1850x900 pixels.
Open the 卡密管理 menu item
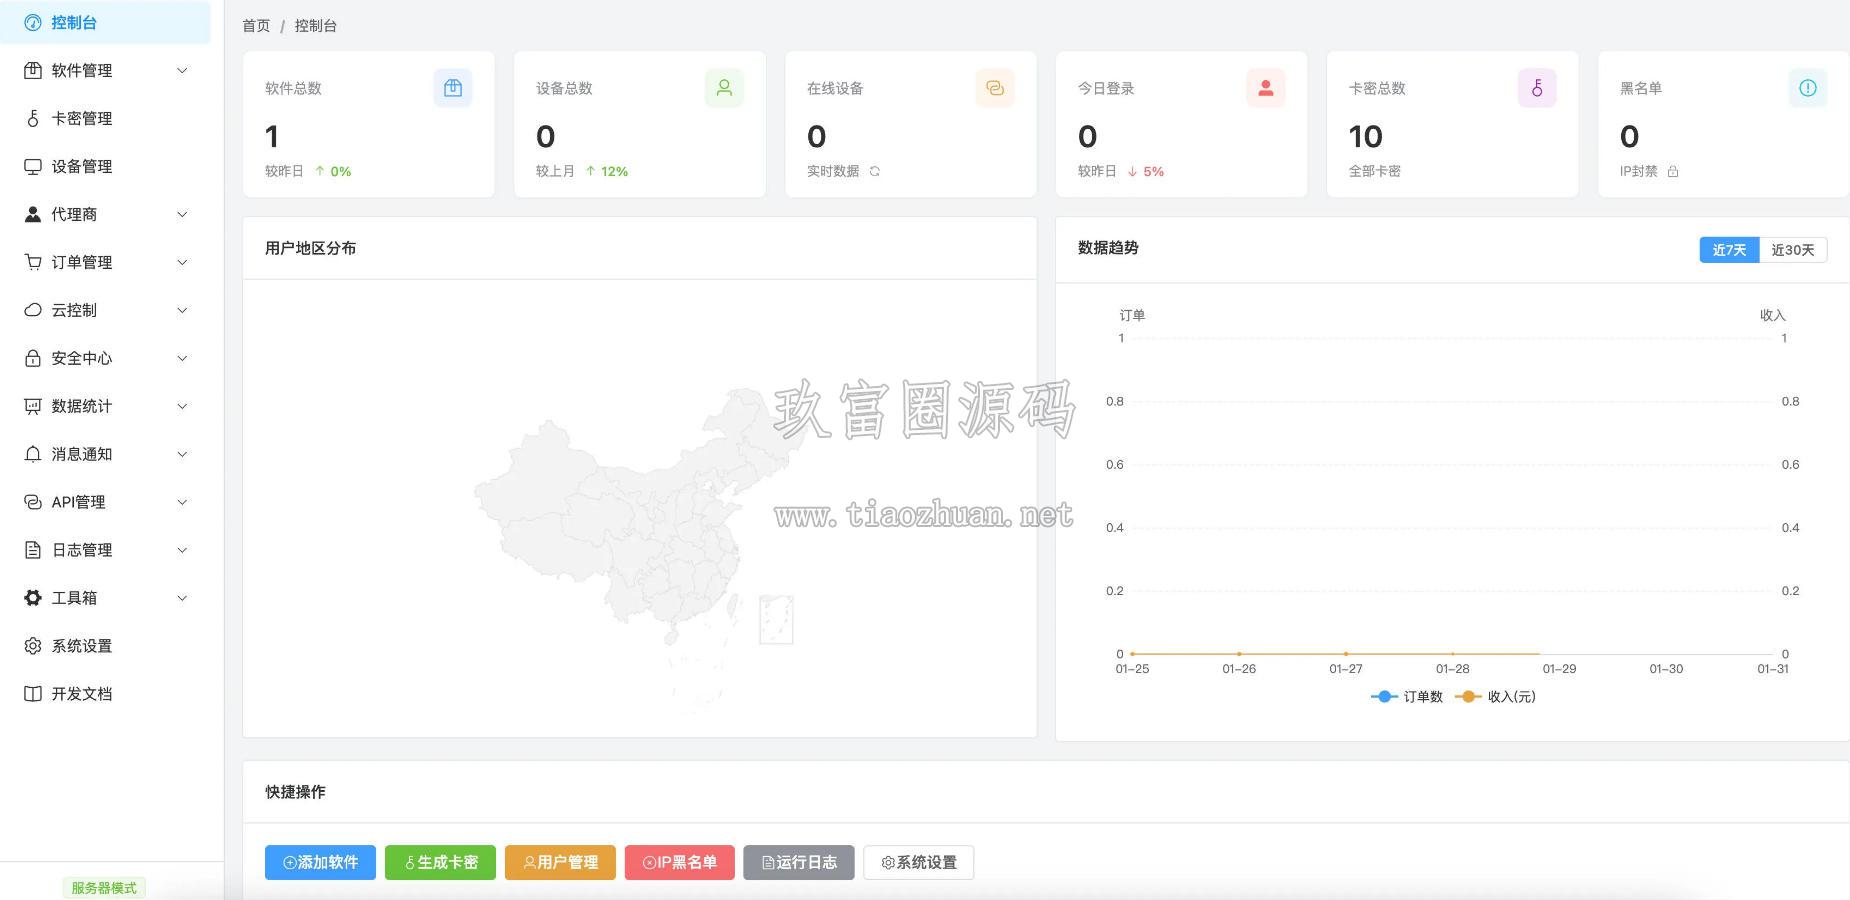[x=105, y=118]
